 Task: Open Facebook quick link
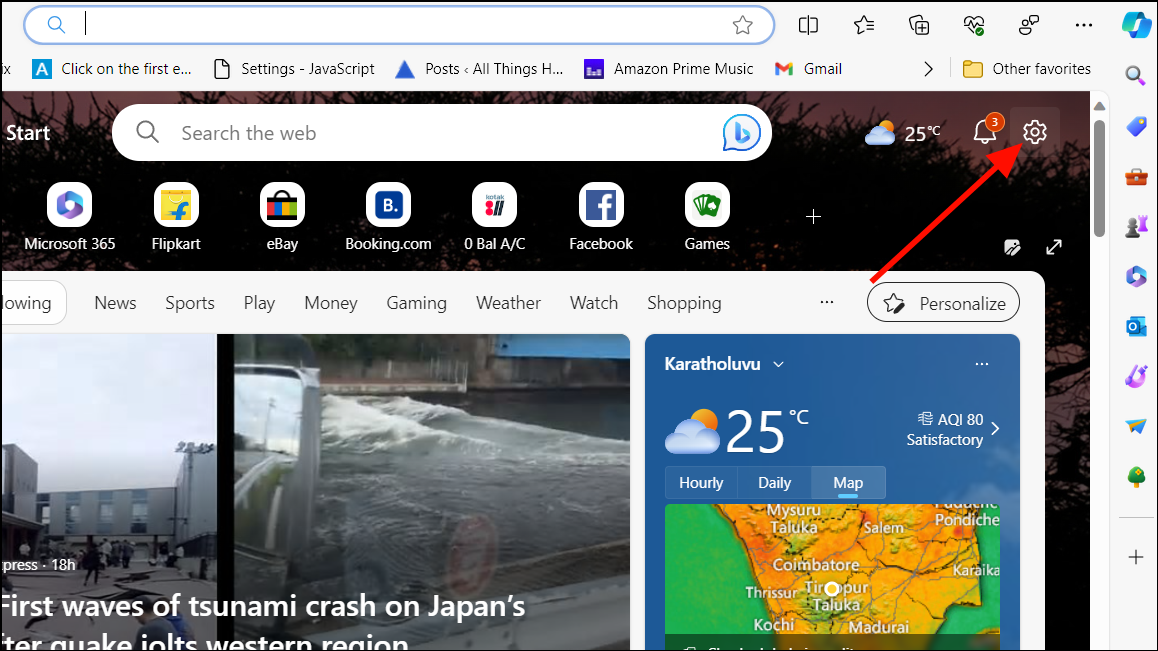601,217
